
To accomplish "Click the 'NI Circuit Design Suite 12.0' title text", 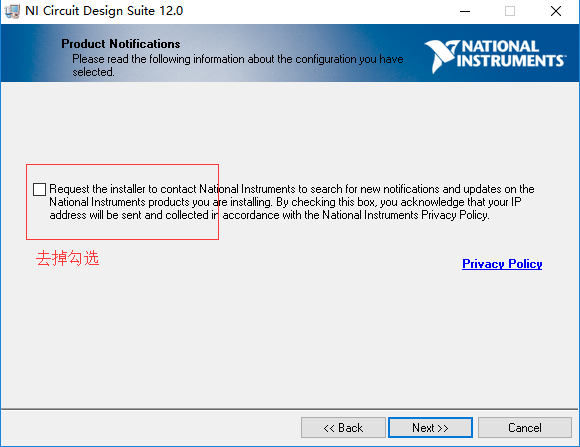I will coord(104,11).
